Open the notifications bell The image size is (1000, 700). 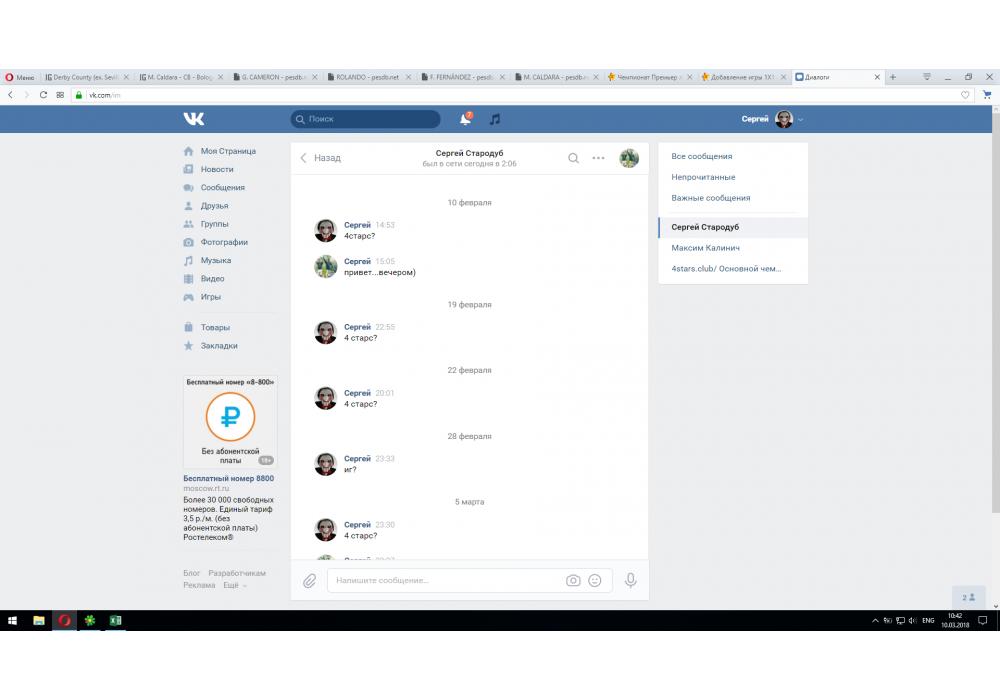tap(465, 119)
